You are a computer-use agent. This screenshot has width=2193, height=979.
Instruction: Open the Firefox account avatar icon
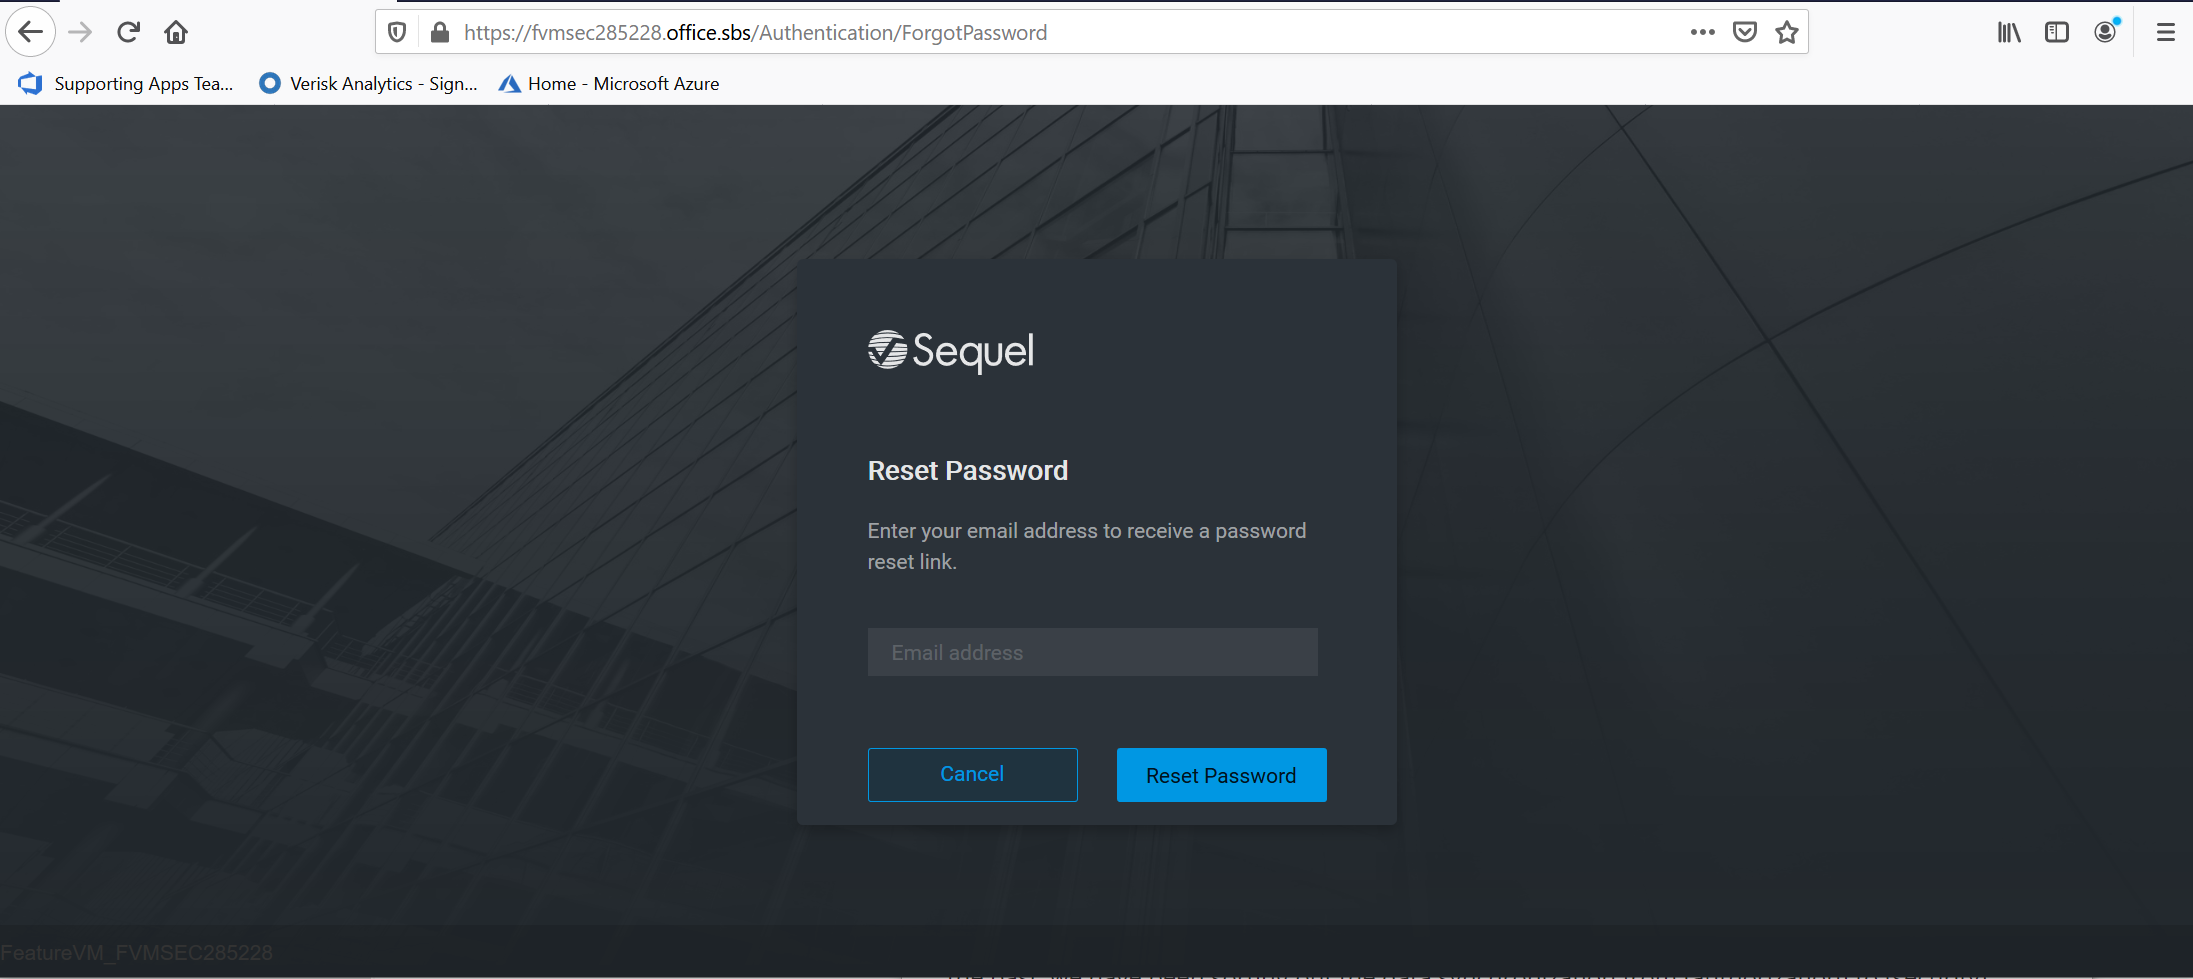tap(2106, 32)
